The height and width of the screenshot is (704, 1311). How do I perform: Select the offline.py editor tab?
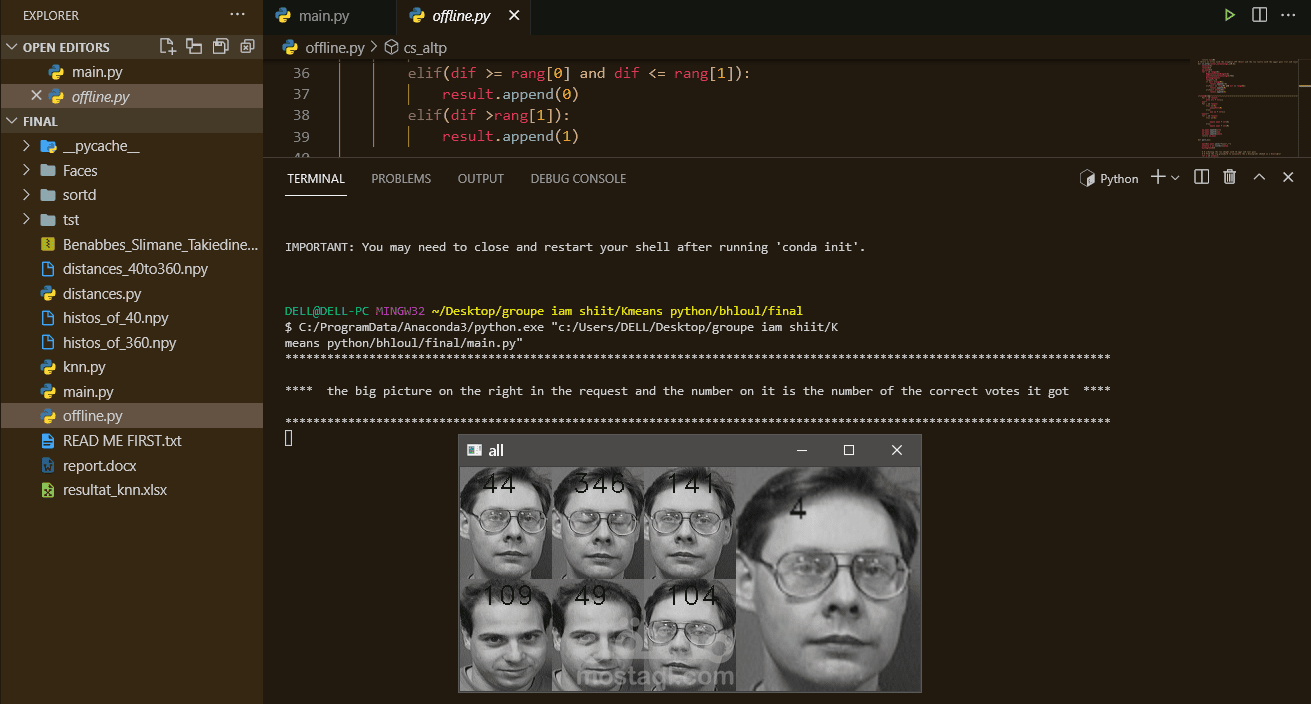click(462, 16)
